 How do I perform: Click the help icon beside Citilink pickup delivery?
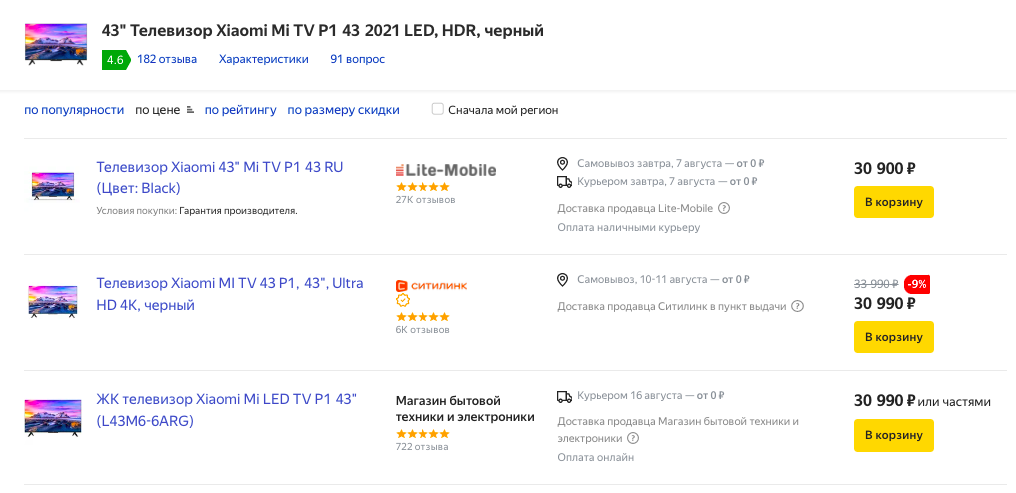[x=798, y=305]
